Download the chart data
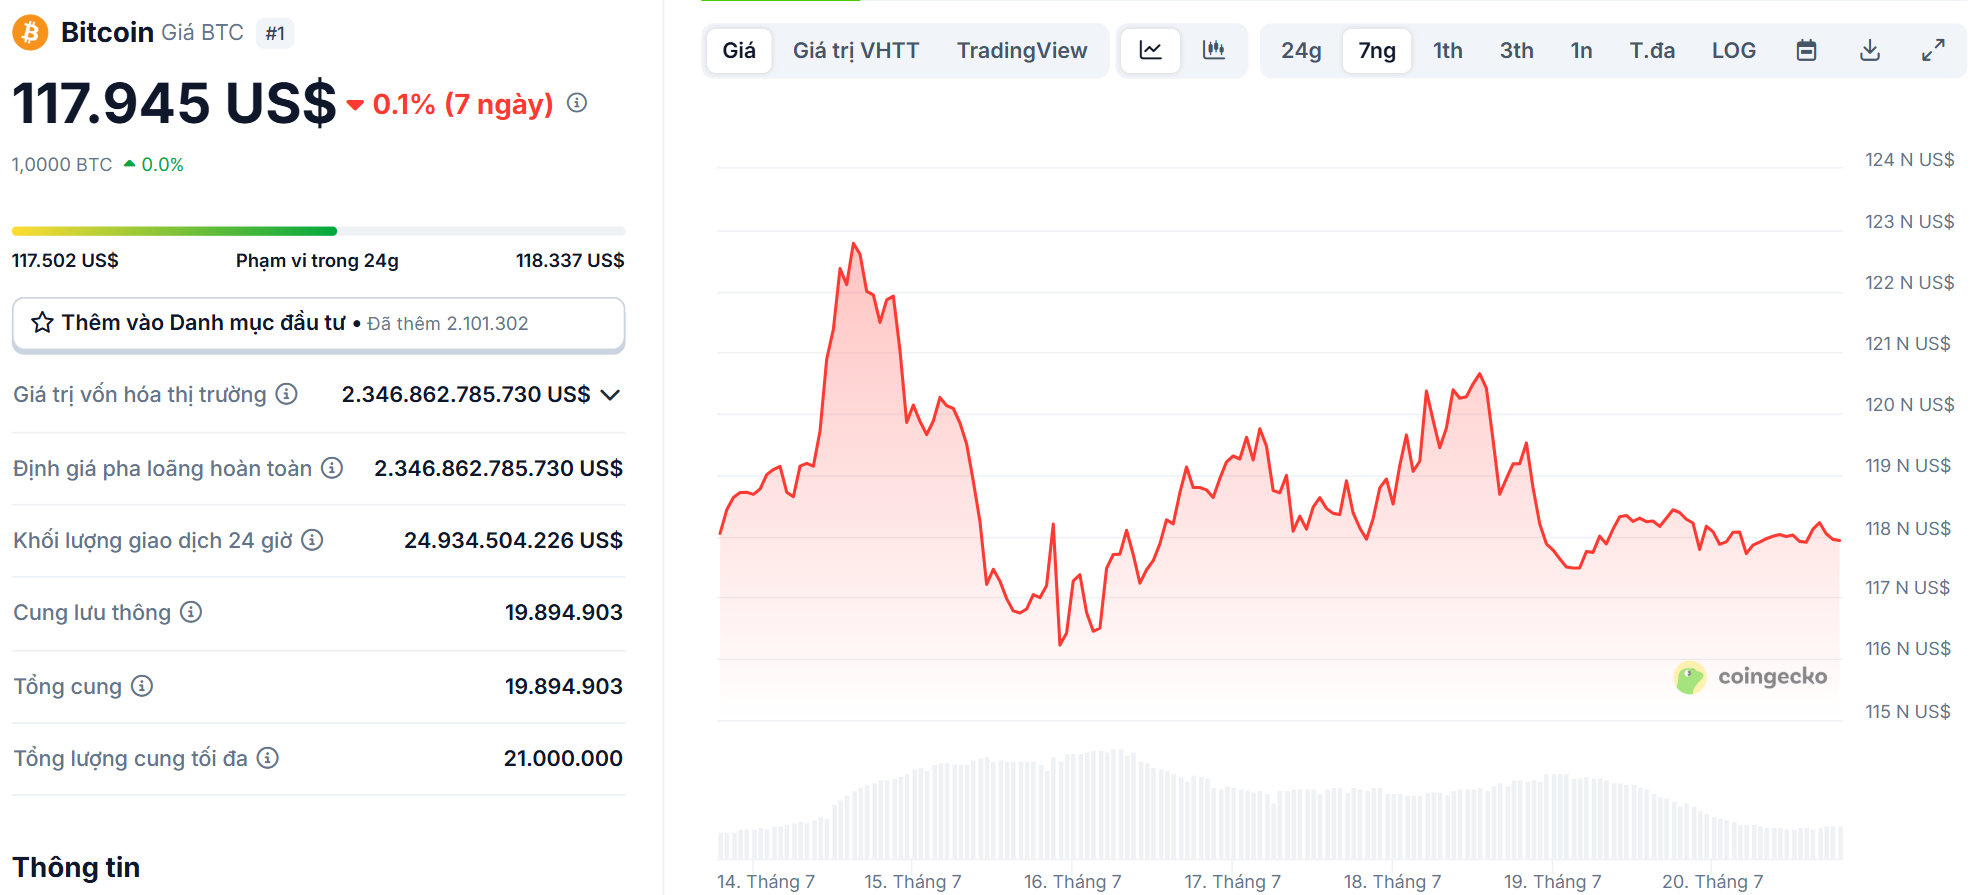1971x895 pixels. pyautogui.click(x=1870, y=50)
